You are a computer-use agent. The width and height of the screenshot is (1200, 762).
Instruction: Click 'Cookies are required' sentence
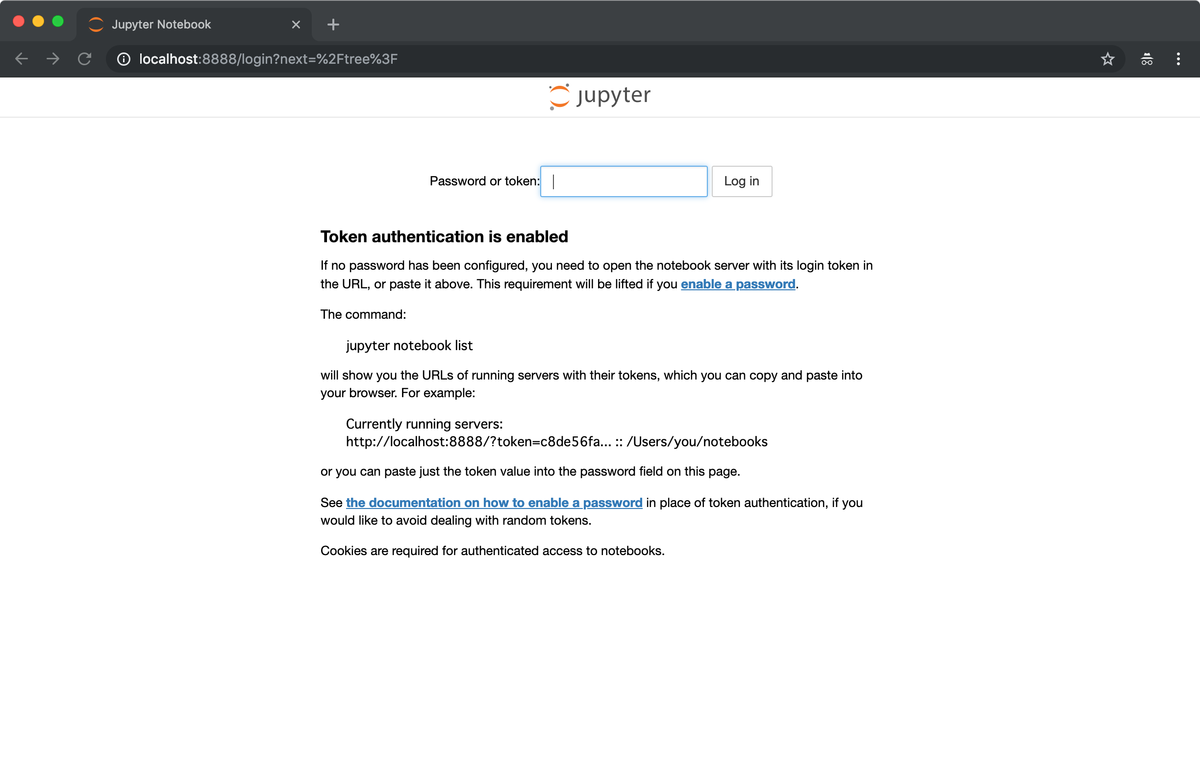[x=492, y=550]
